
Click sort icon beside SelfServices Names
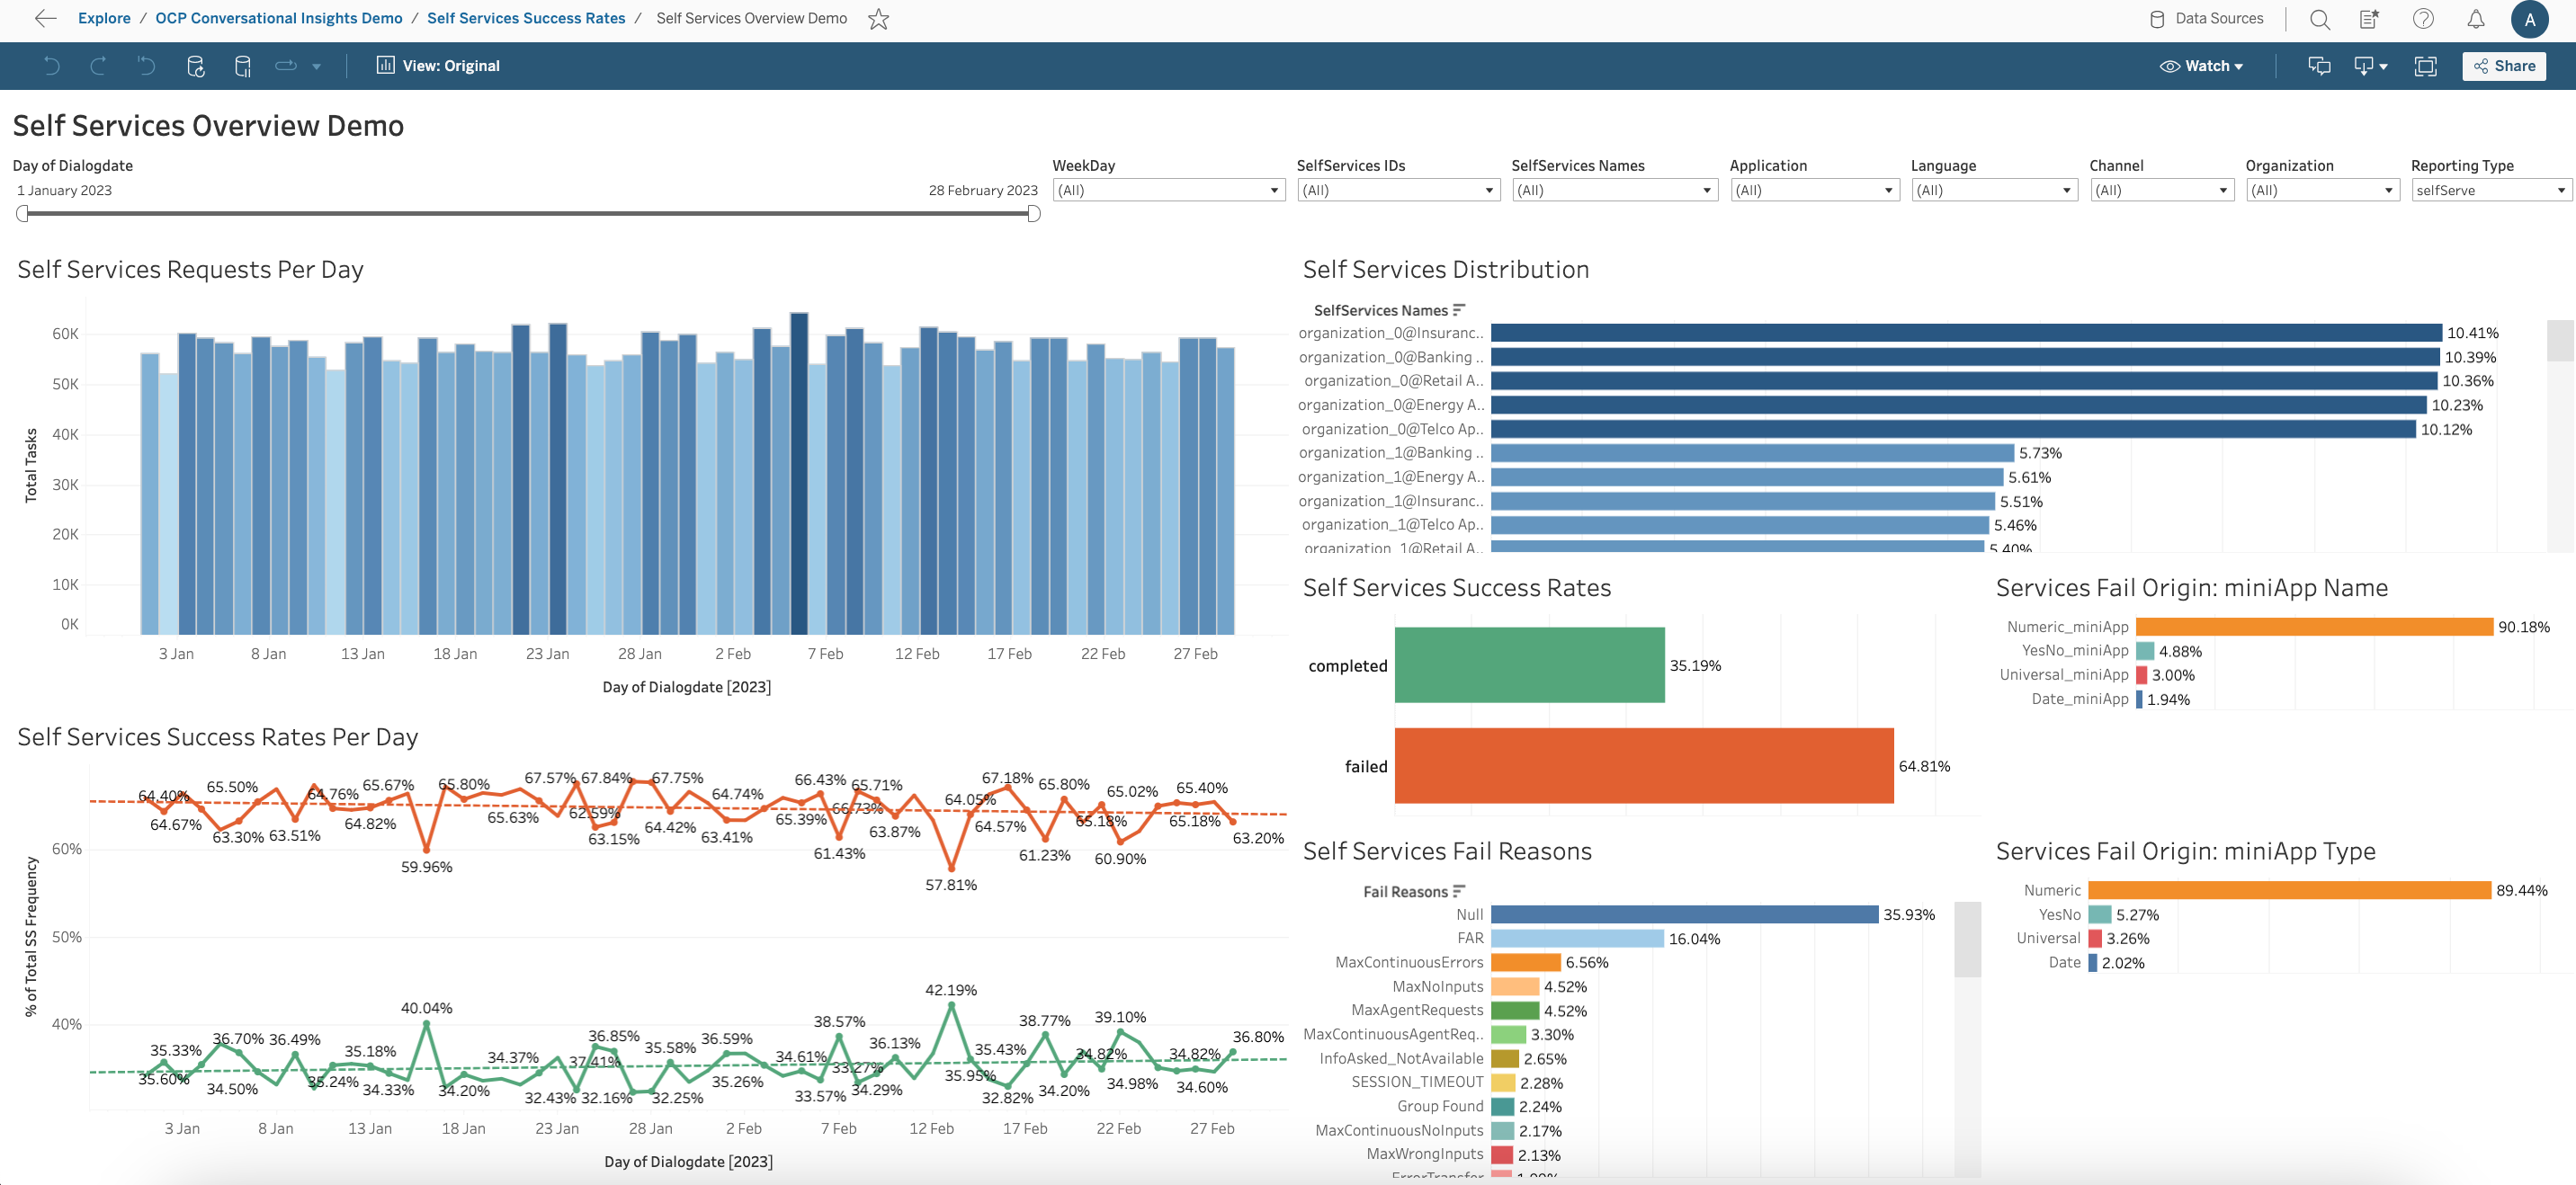[x=1459, y=310]
